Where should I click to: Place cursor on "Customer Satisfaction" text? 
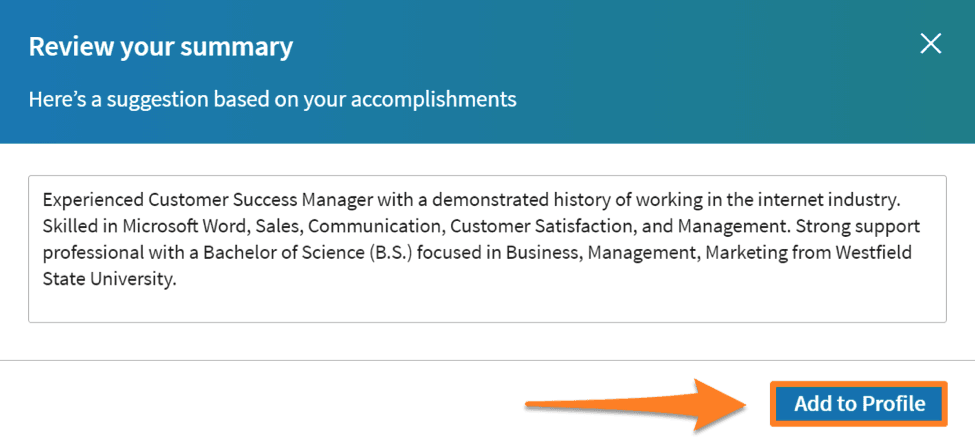pyautogui.click(x=537, y=226)
